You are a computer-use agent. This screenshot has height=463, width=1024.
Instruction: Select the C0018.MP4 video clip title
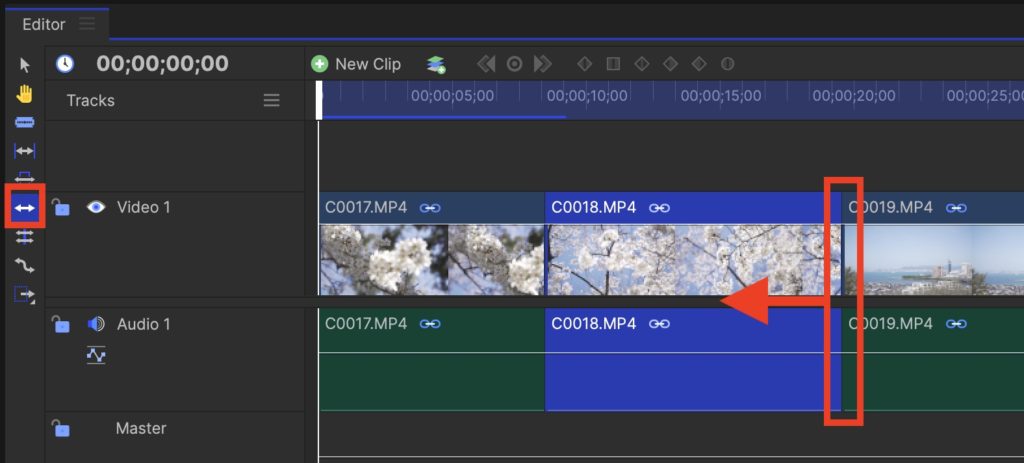593,208
